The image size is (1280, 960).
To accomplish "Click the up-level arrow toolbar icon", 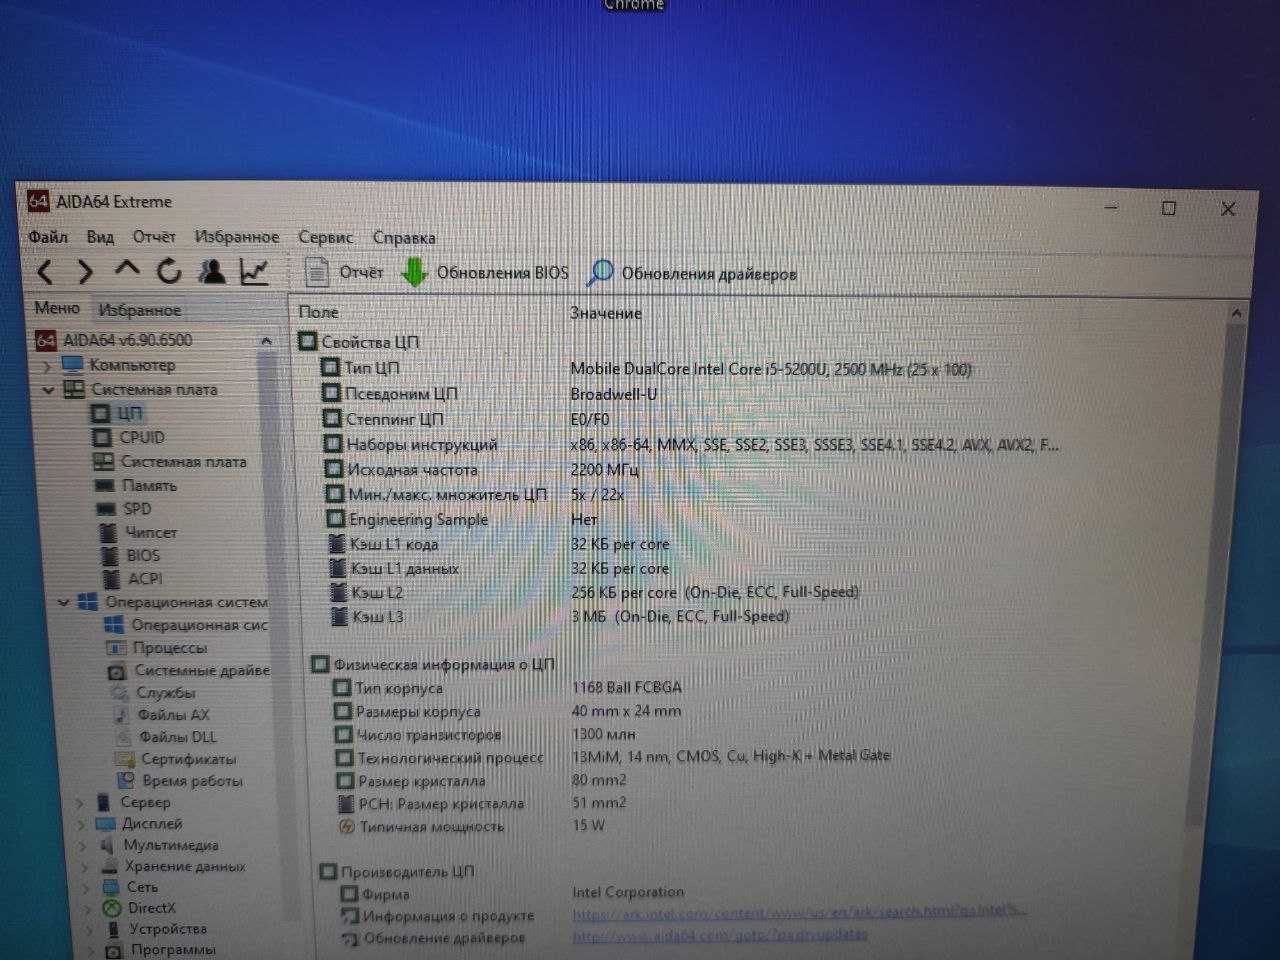I will point(127,268).
